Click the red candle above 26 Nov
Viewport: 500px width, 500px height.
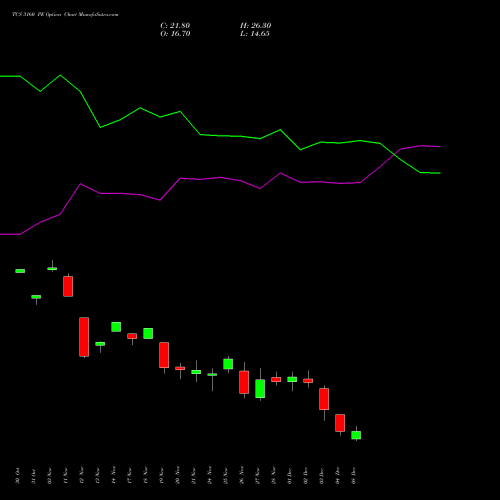244,382
